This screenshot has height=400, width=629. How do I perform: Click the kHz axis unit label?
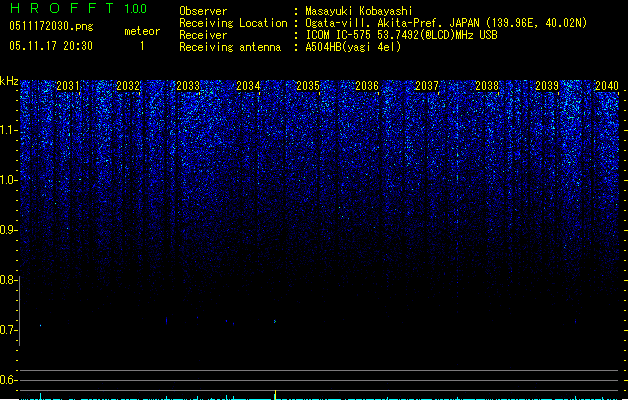(x=9, y=81)
